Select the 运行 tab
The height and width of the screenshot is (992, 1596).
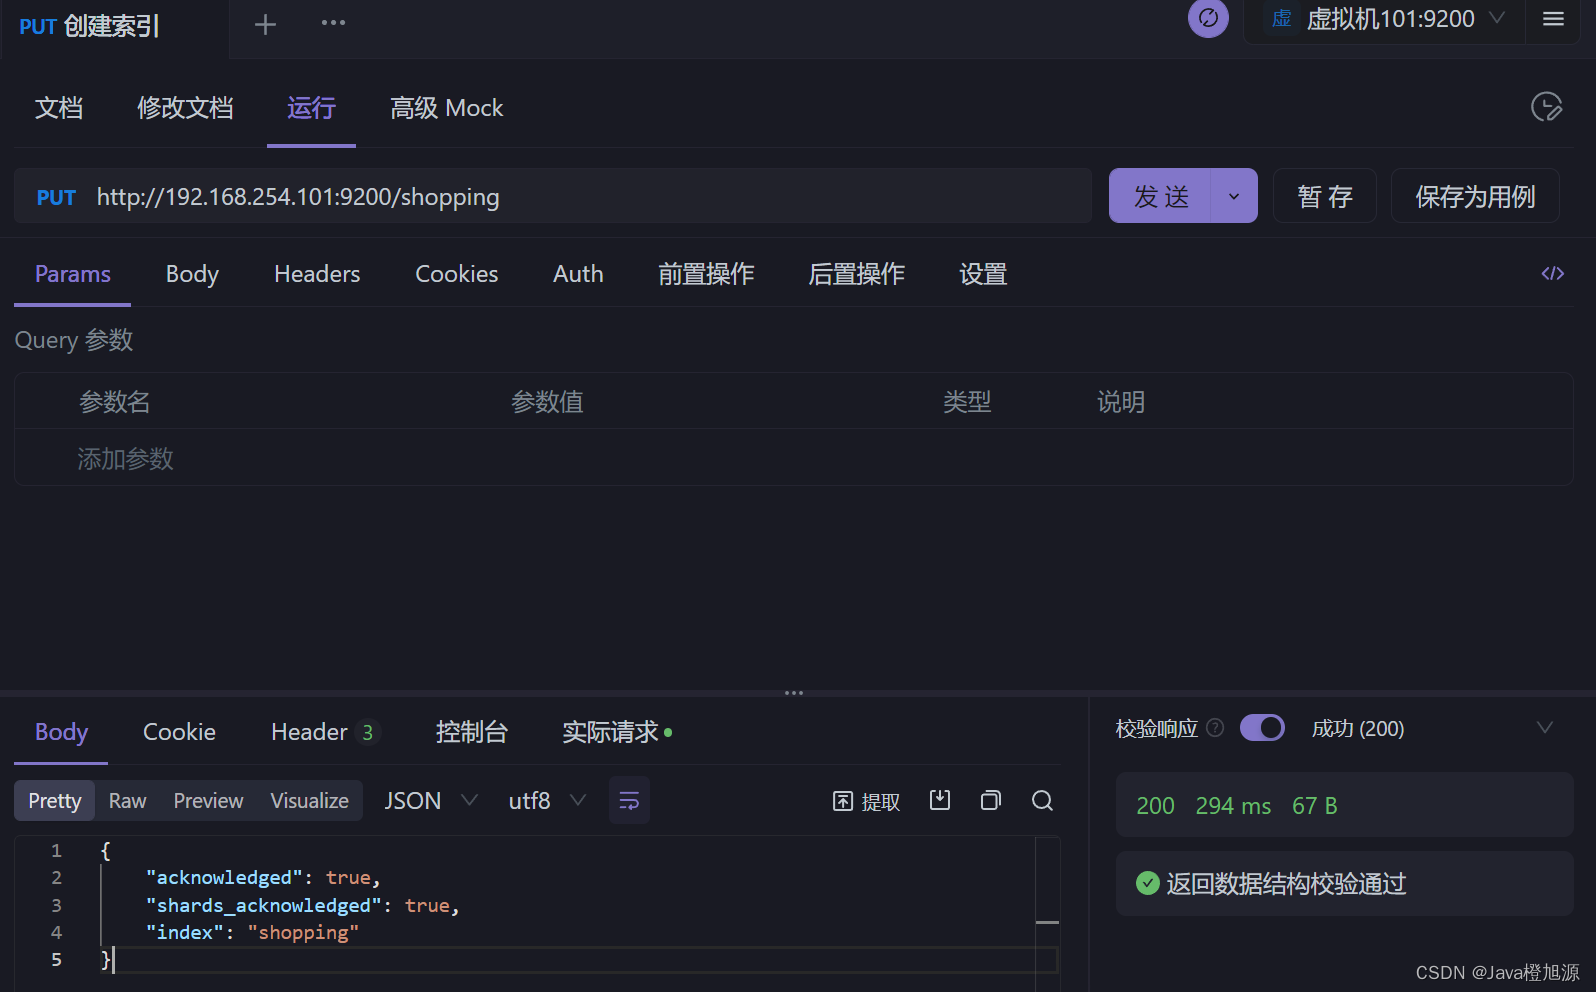[x=311, y=108]
